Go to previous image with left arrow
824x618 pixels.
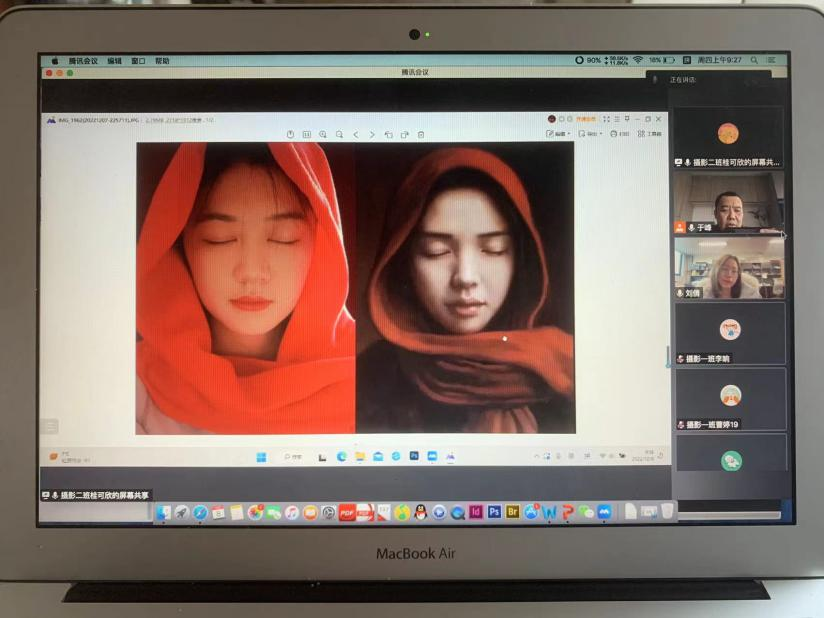click(356, 134)
